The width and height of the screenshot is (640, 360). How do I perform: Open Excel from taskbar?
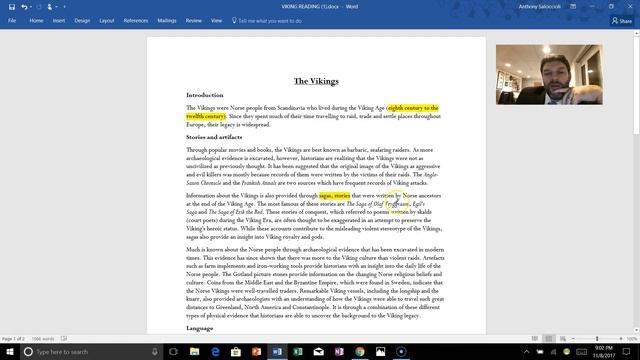click(x=298, y=351)
